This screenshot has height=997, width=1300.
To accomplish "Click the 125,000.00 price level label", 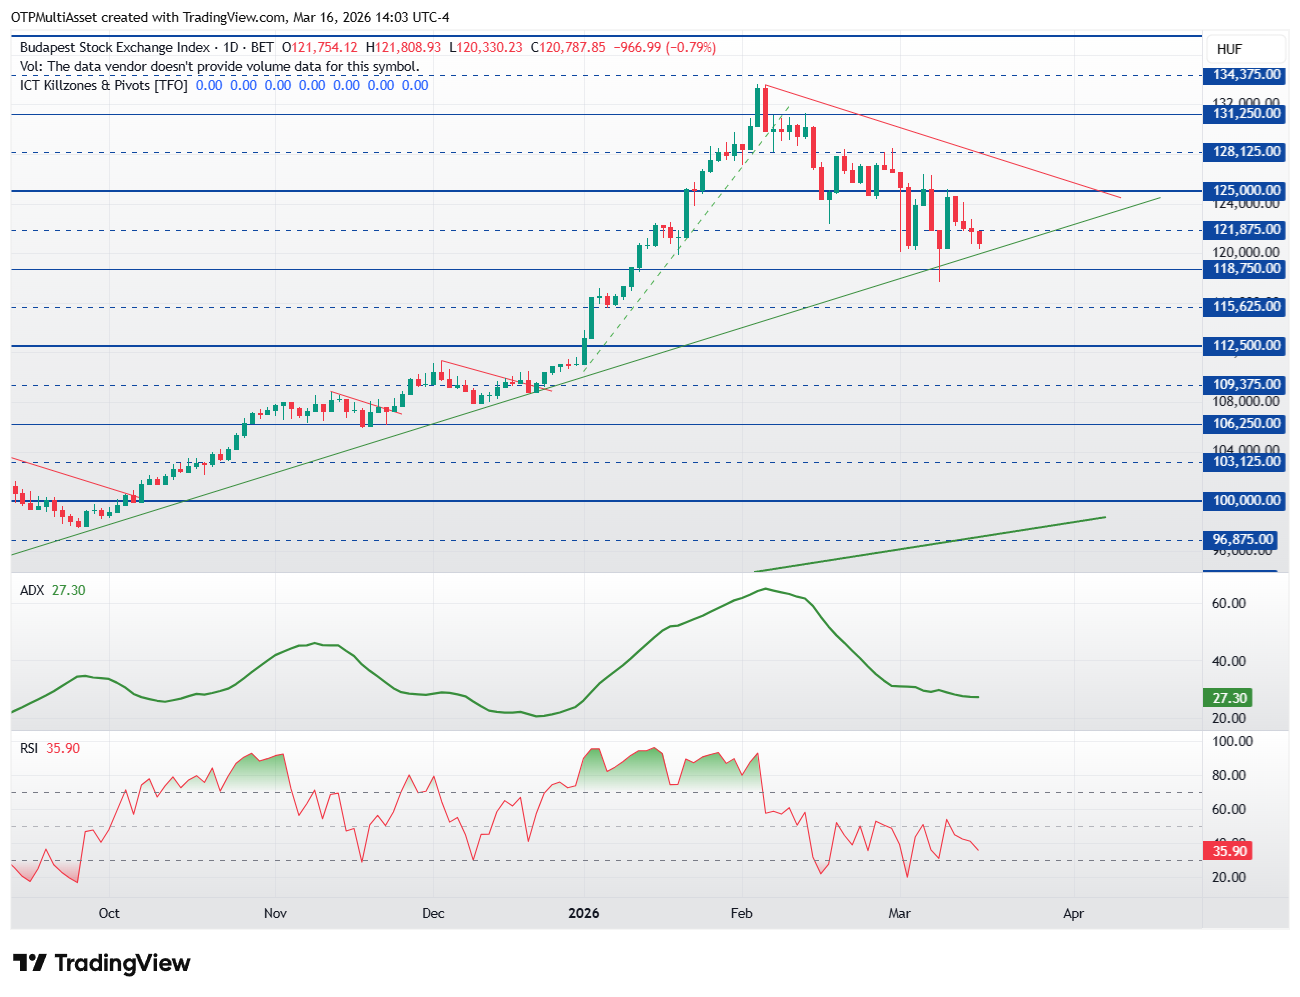I will pos(1246,190).
